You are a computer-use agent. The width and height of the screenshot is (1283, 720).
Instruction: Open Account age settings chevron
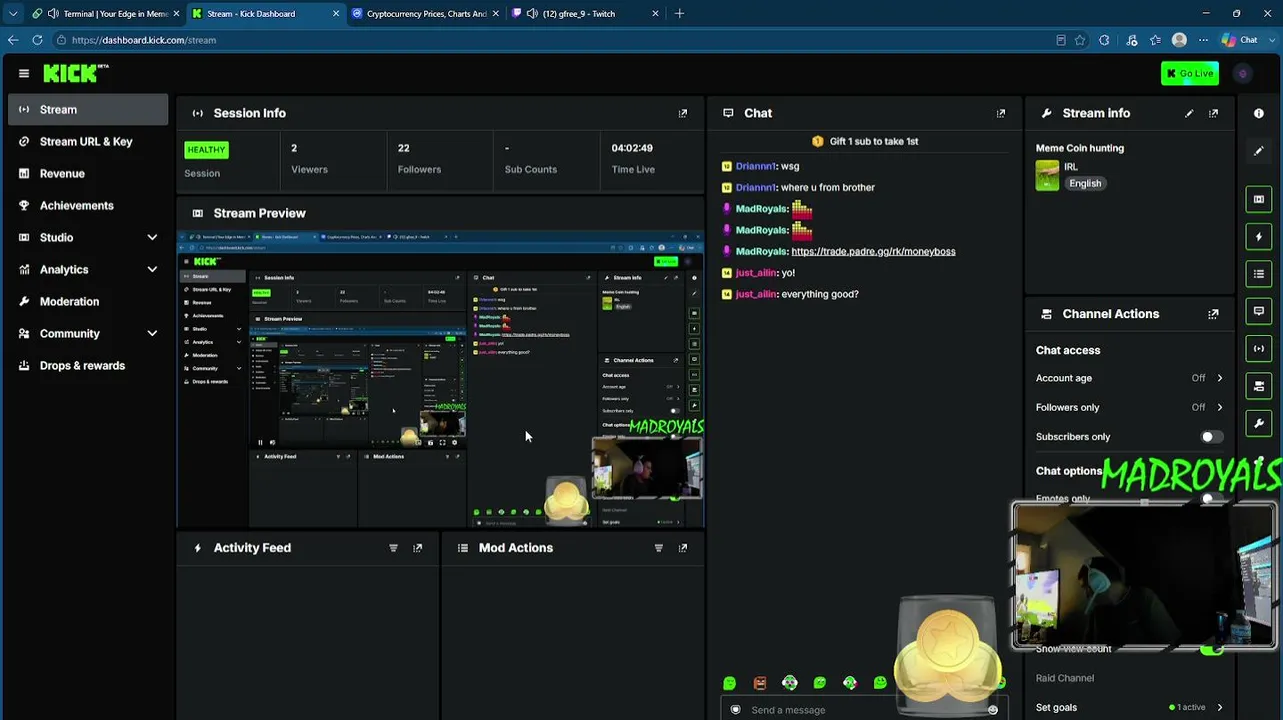(1219, 378)
